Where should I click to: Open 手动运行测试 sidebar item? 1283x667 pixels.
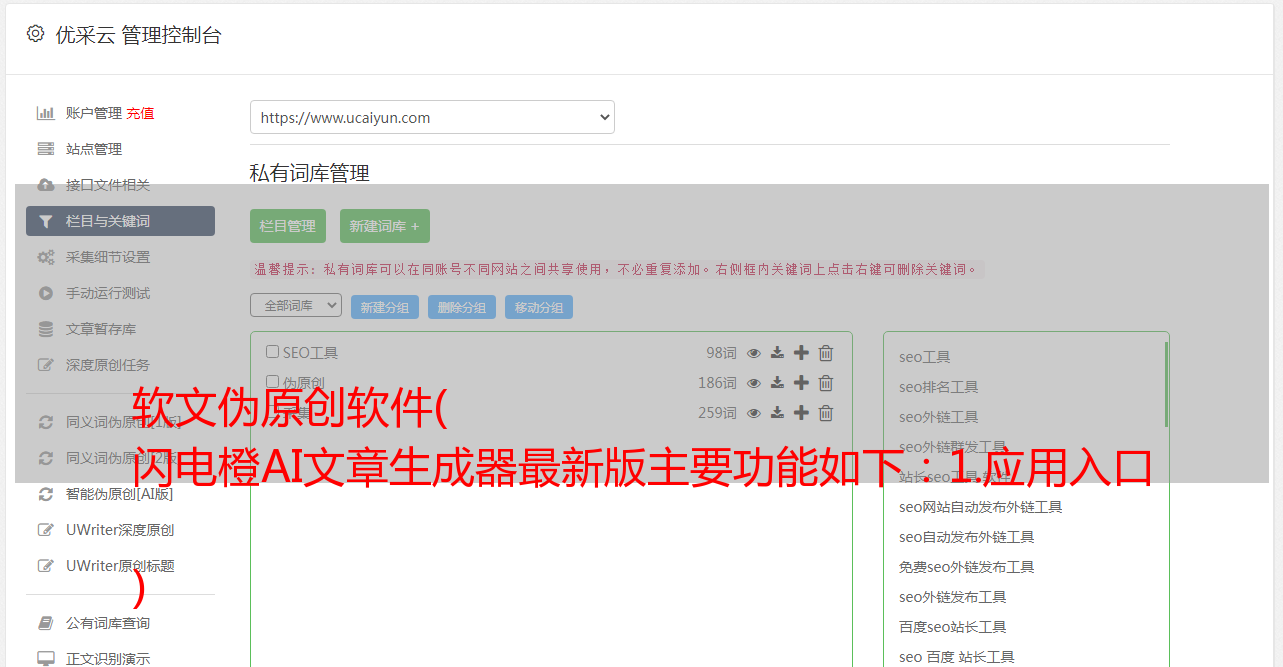click(x=108, y=293)
